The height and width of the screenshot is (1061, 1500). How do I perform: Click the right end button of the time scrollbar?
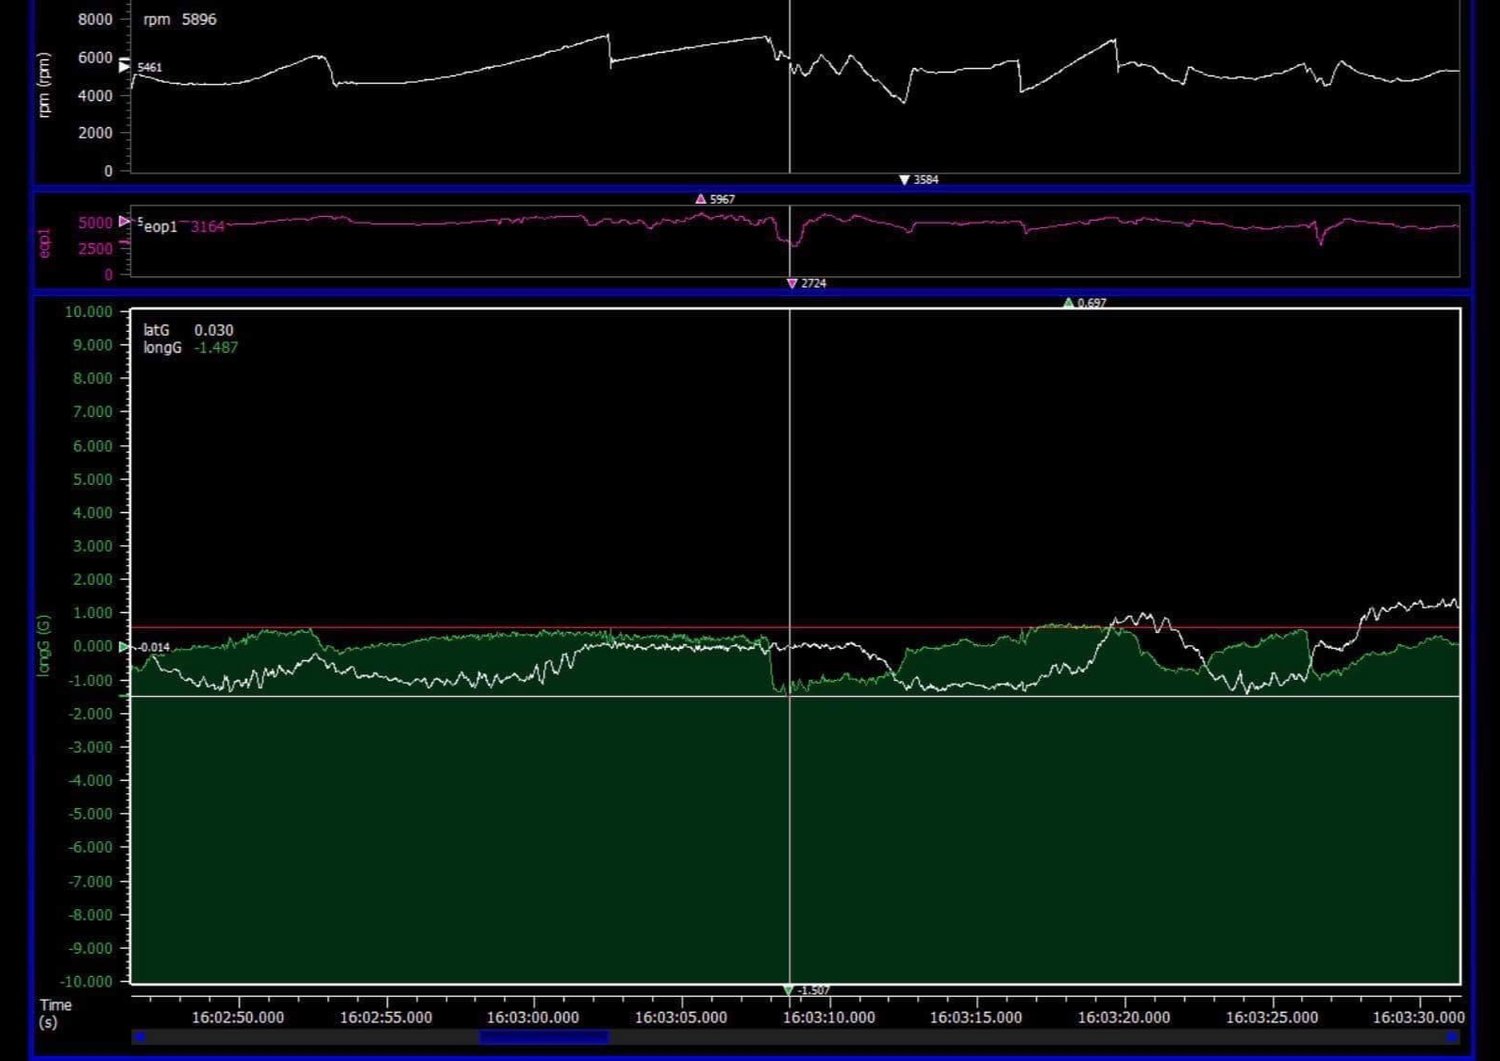(x=1453, y=1037)
